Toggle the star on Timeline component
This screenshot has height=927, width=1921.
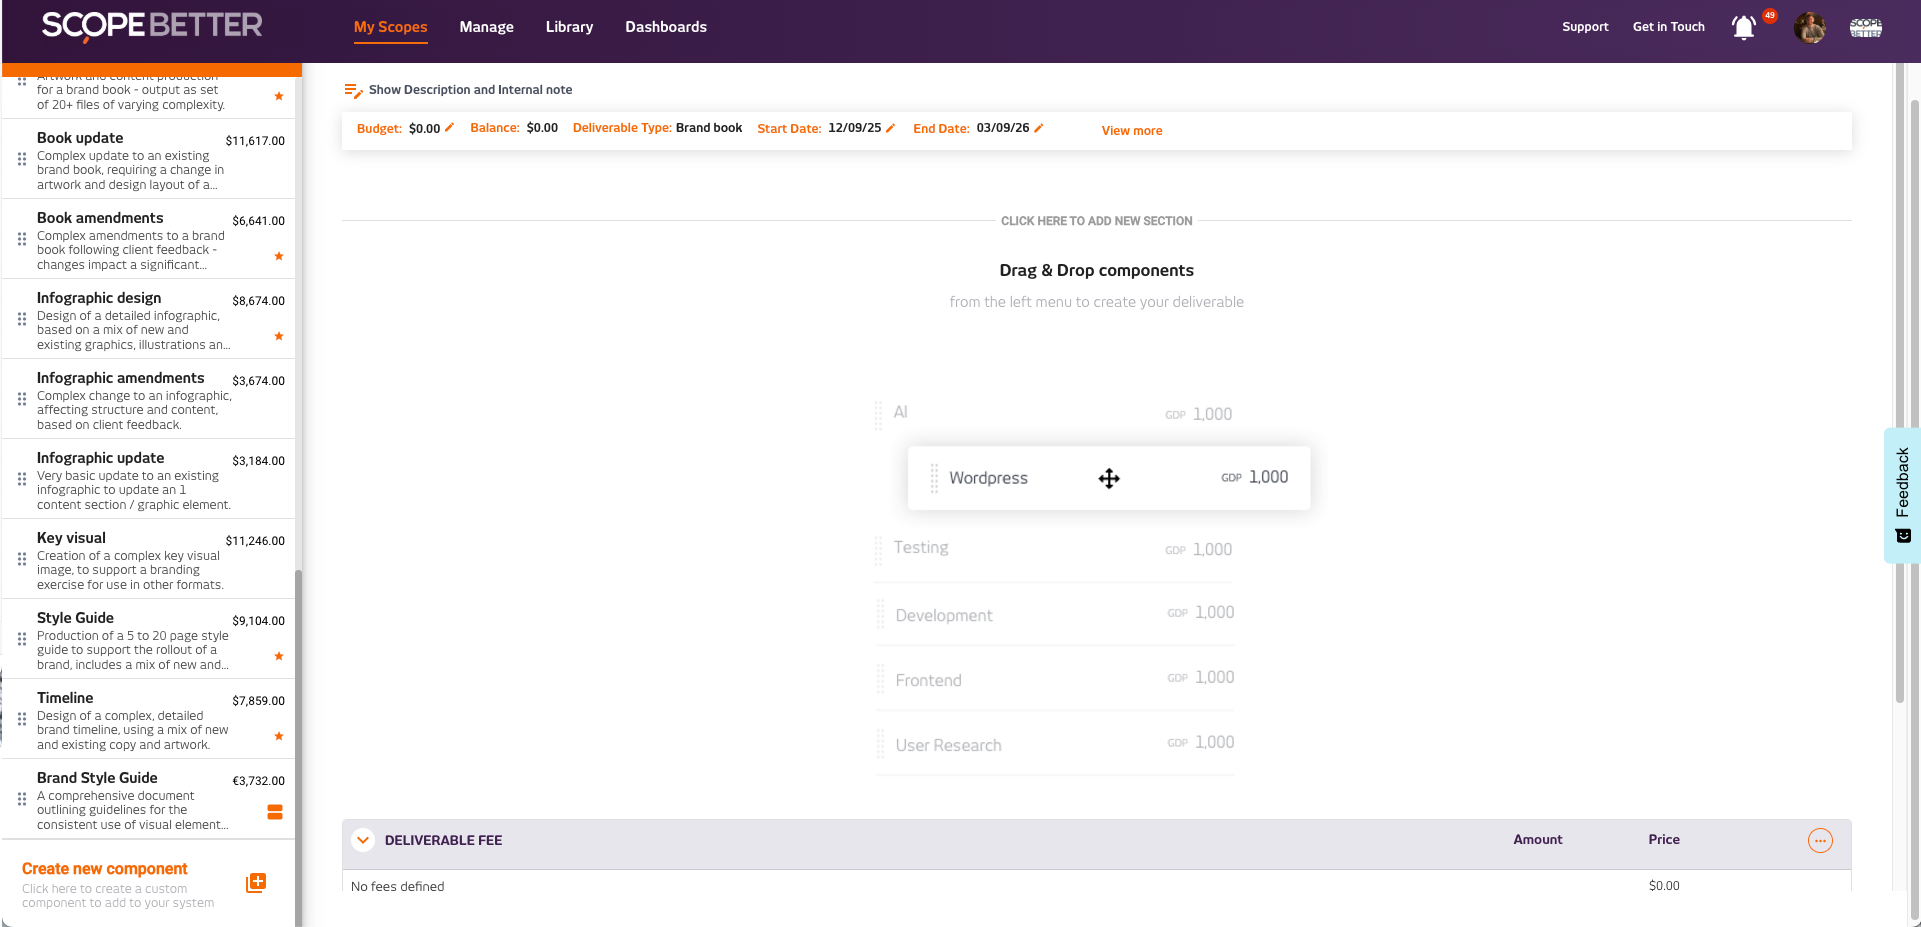[279, 737]
